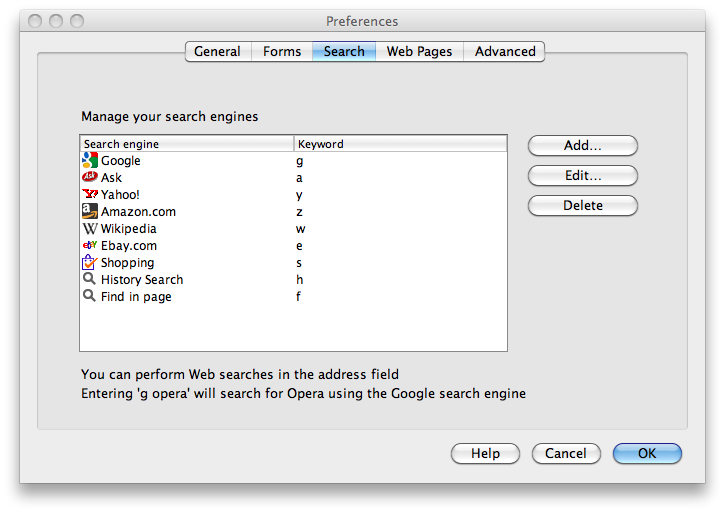
Task: Click the Google search engine icon
Action: [x=90, y=160]
